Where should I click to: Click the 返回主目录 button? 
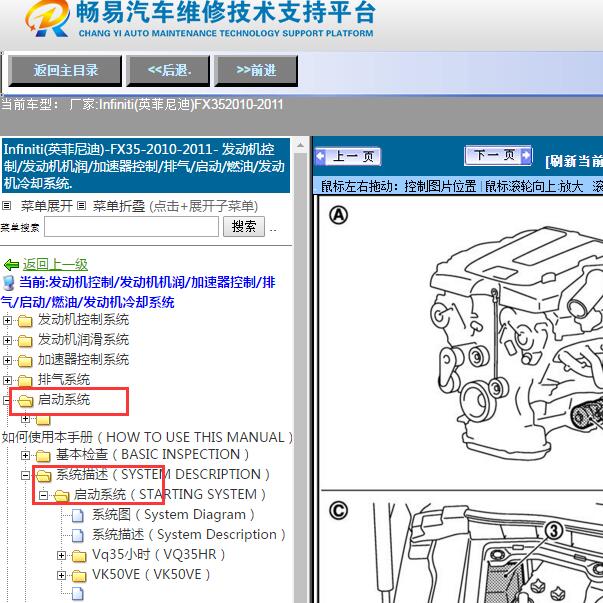pos(65,70)
